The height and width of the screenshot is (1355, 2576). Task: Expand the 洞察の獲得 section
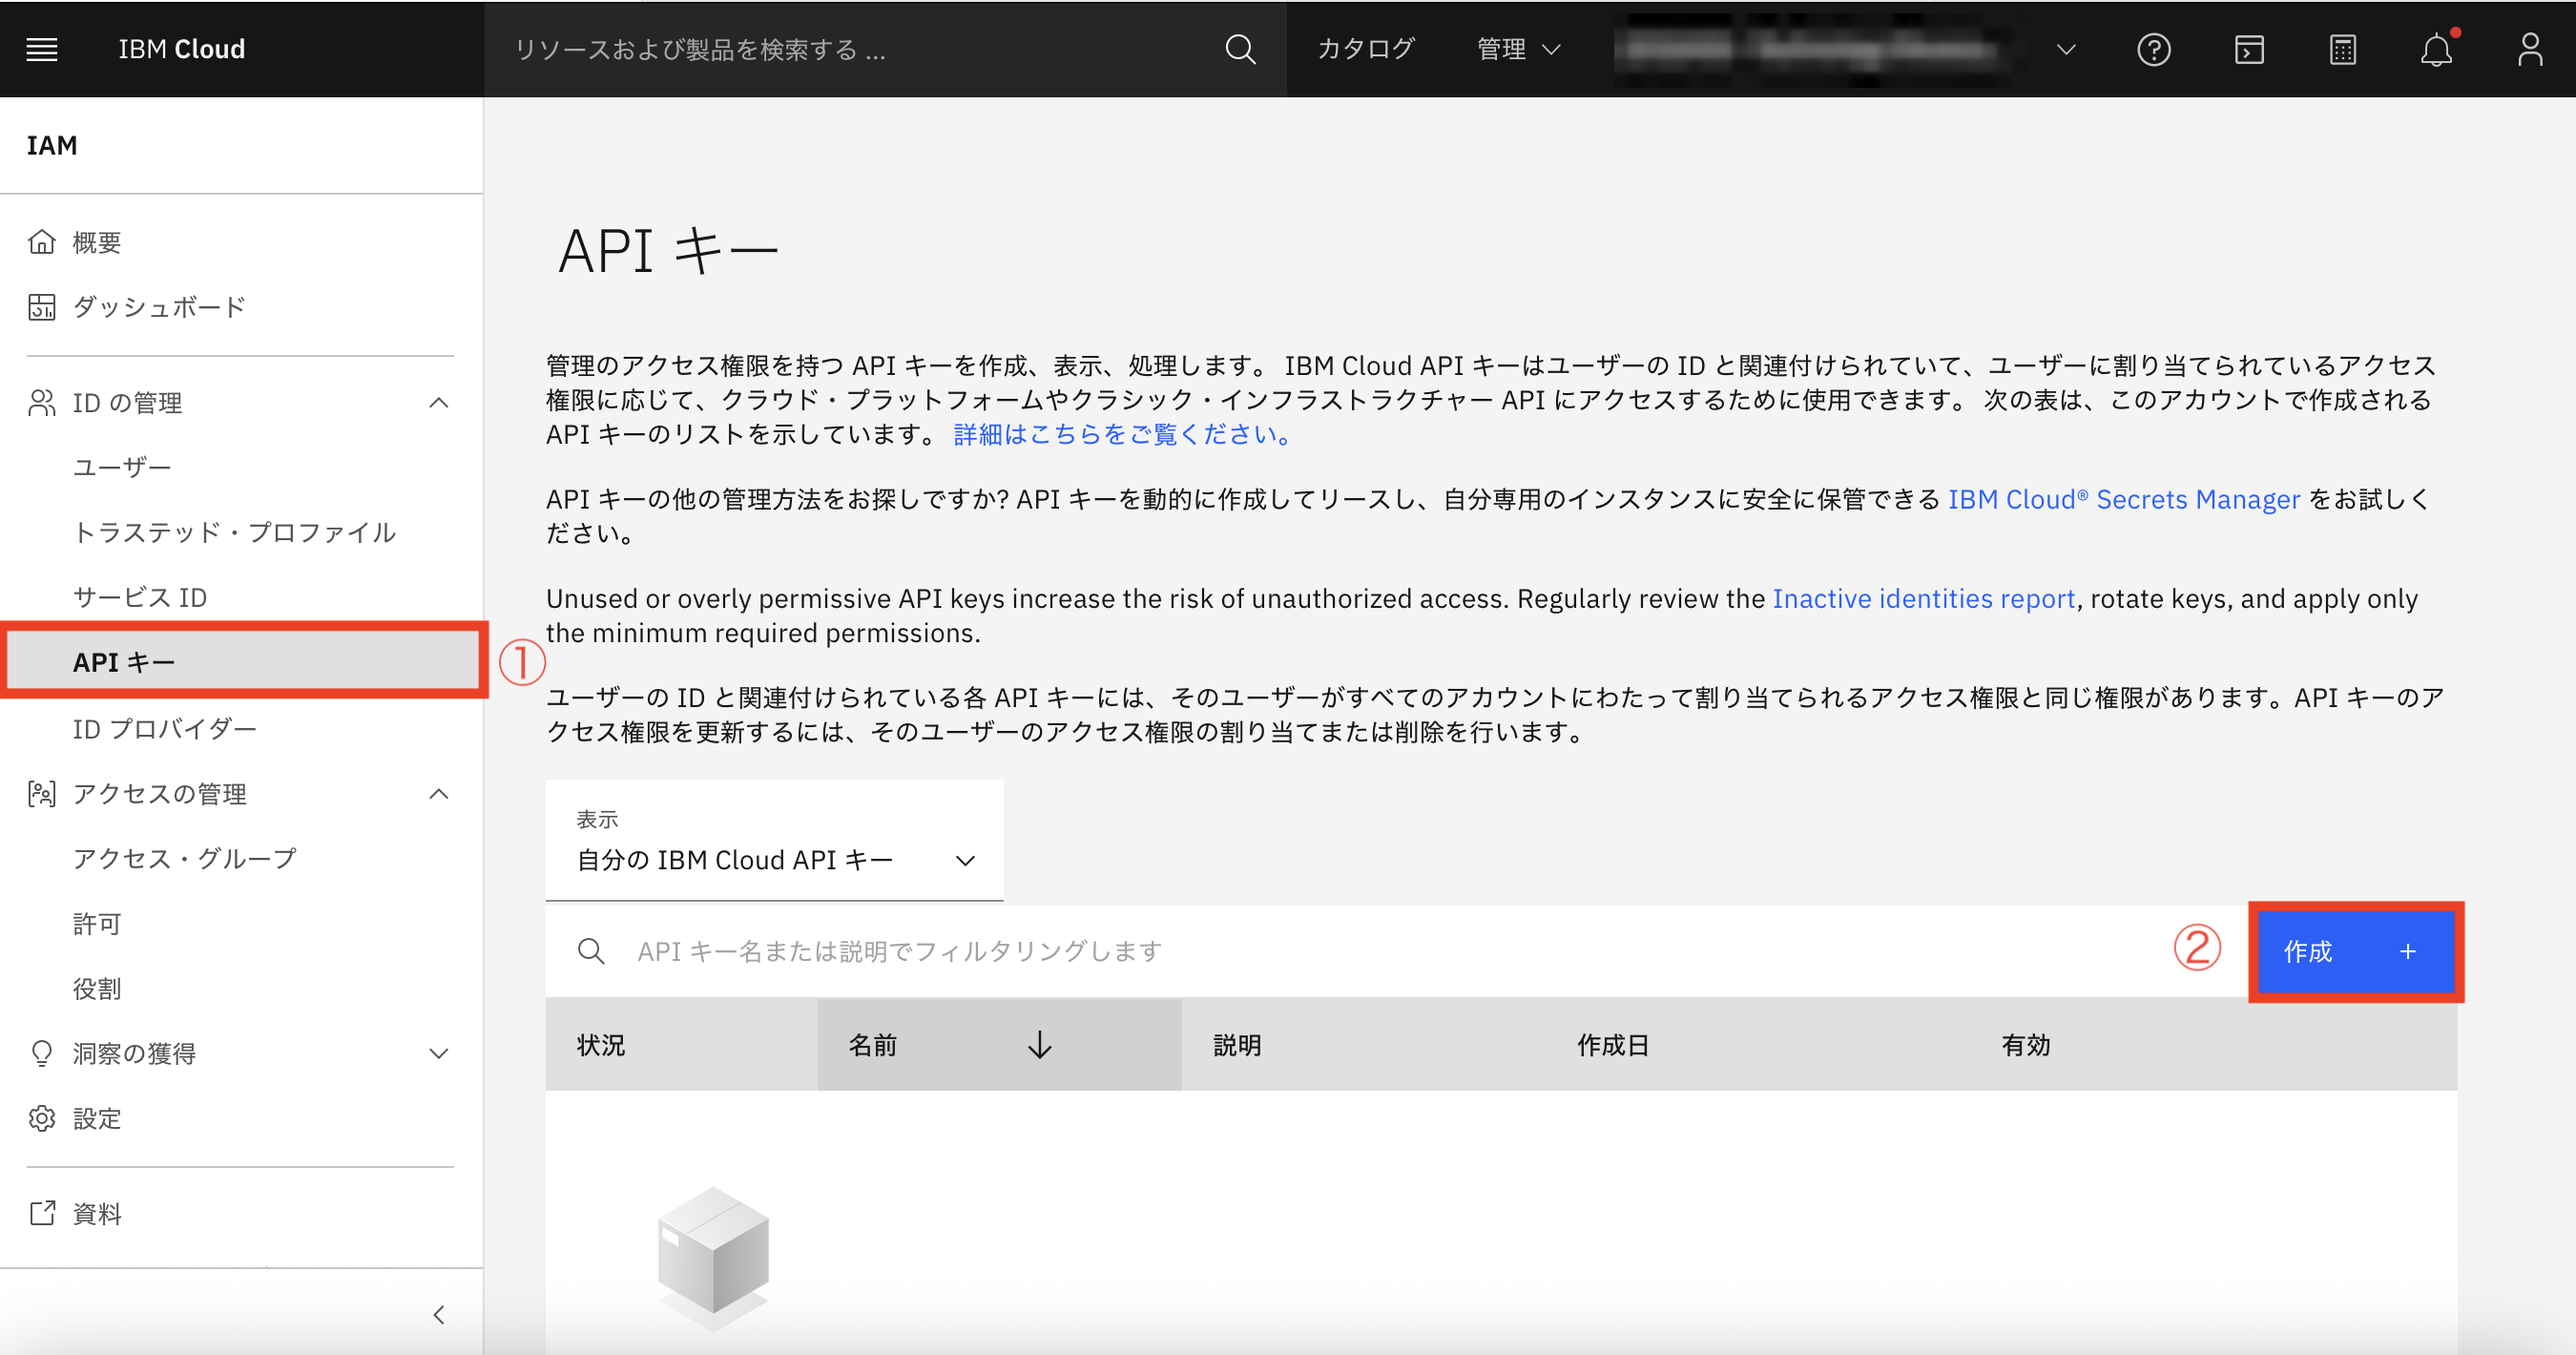tap(438, 1053)
